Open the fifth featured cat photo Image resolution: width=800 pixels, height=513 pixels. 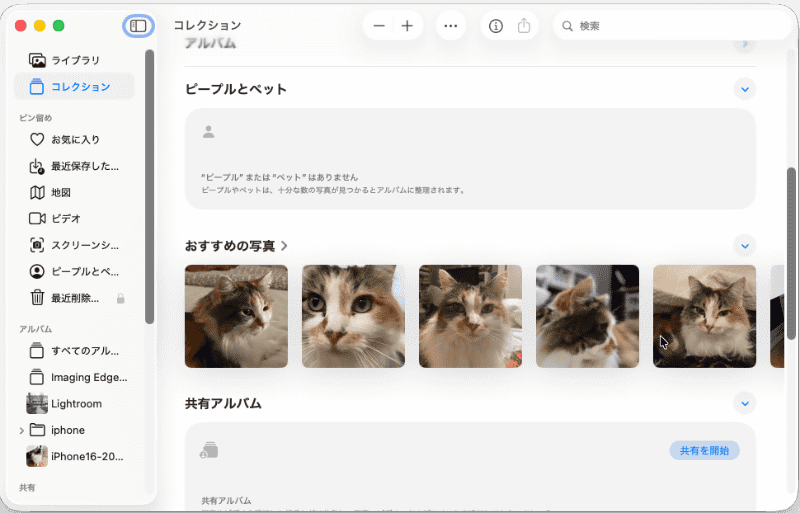[x=704, y=316]
